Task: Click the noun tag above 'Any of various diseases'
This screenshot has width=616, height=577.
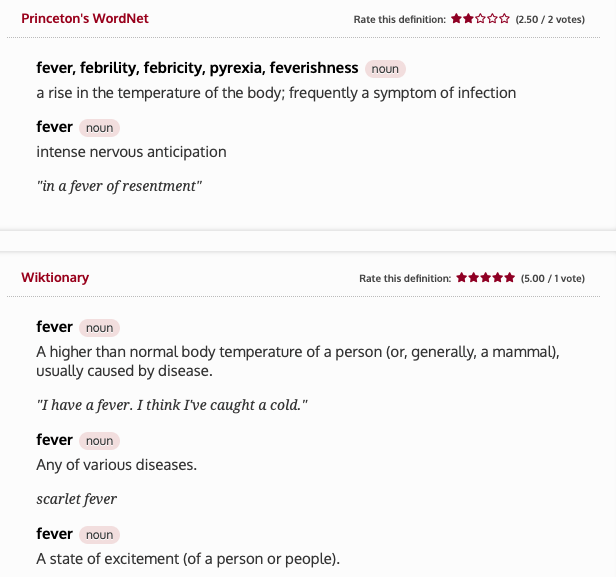Action: tap(99, 441)
